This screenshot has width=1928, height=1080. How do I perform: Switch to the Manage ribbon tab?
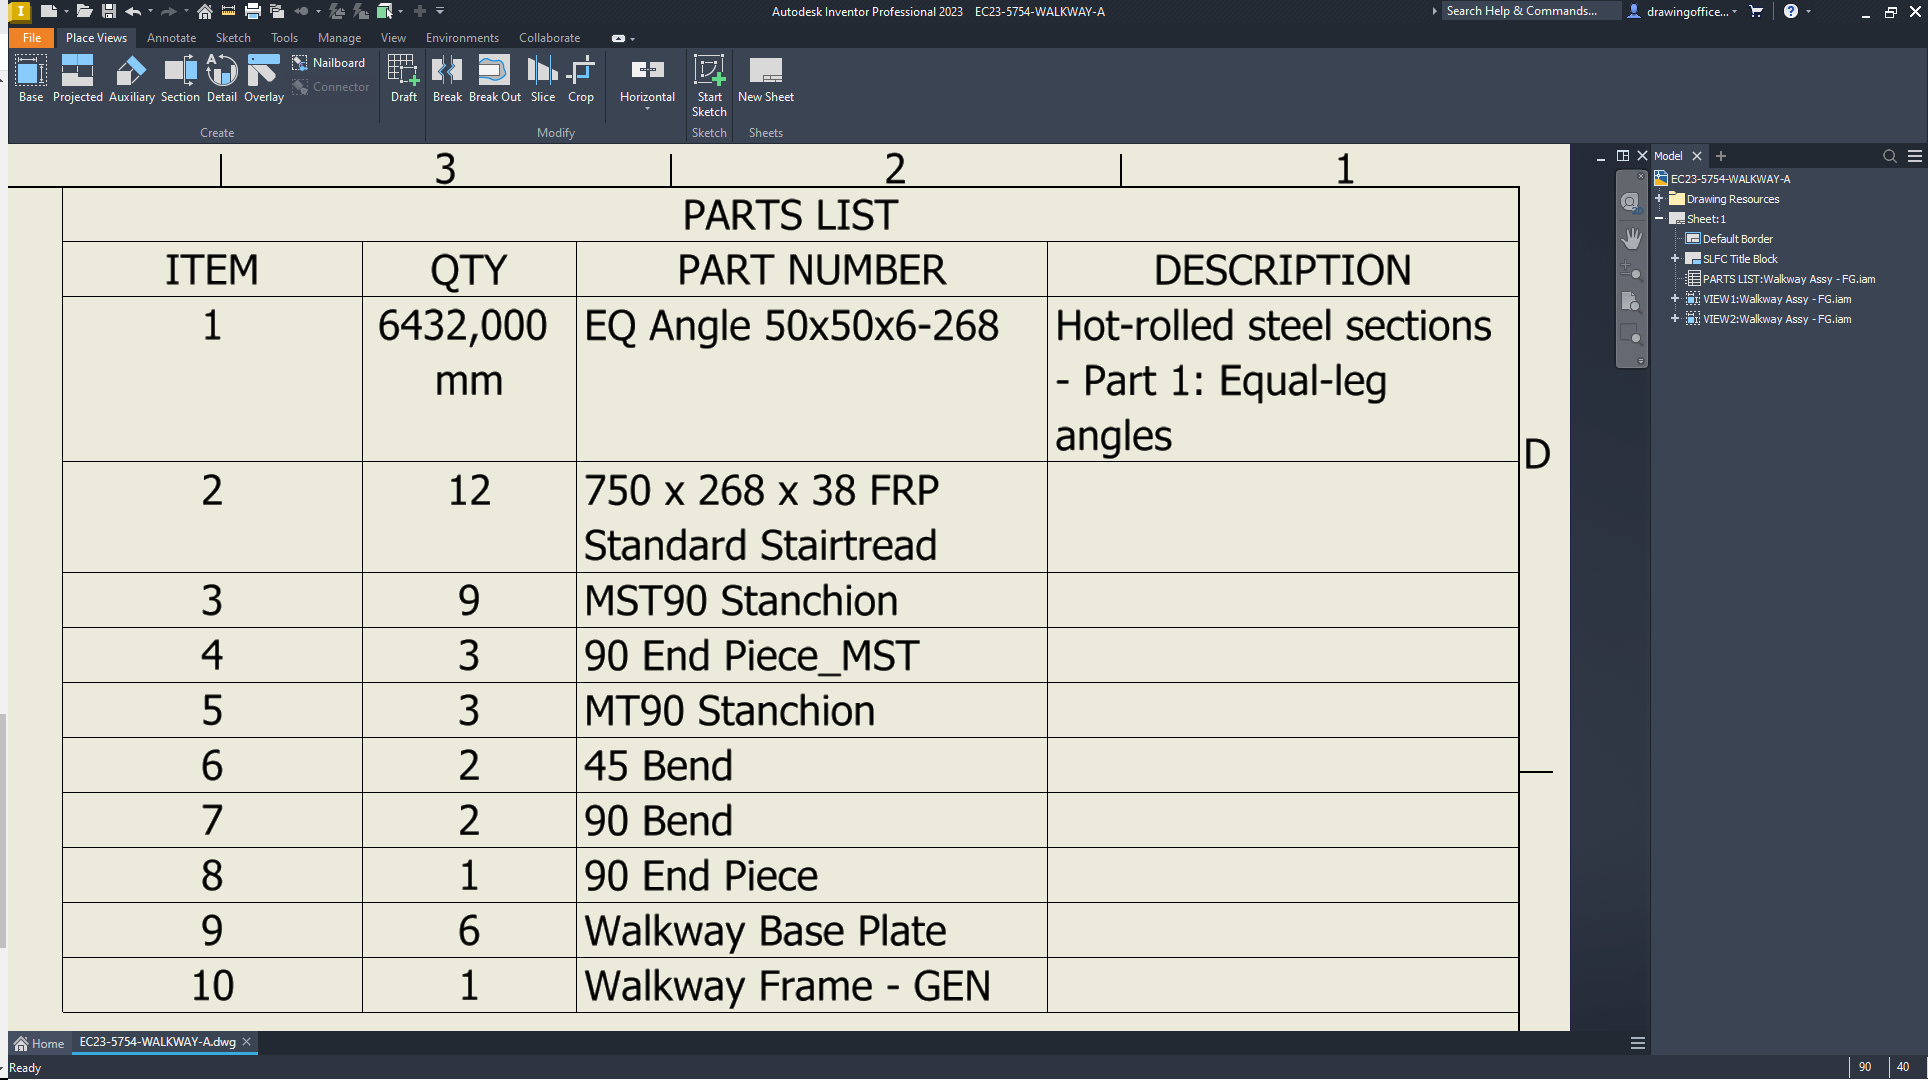pos(339,38)
